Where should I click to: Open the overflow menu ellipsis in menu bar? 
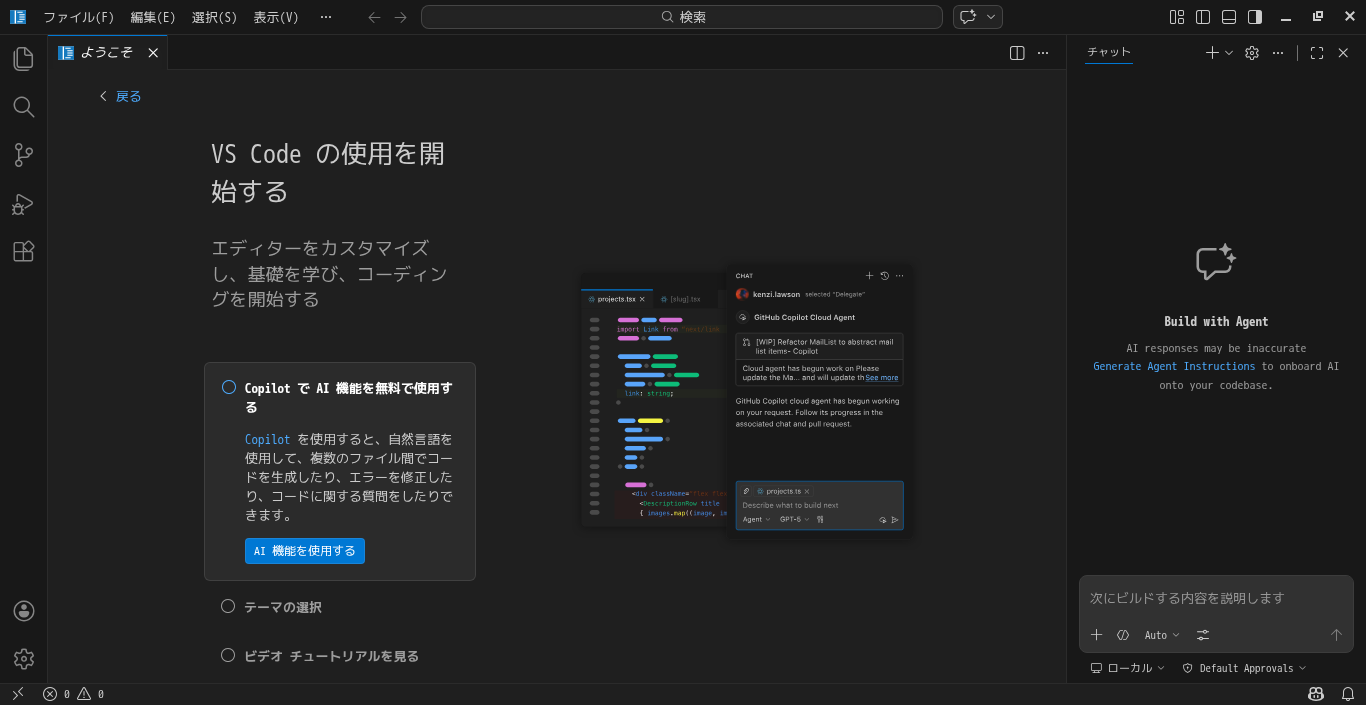point(326,17)
